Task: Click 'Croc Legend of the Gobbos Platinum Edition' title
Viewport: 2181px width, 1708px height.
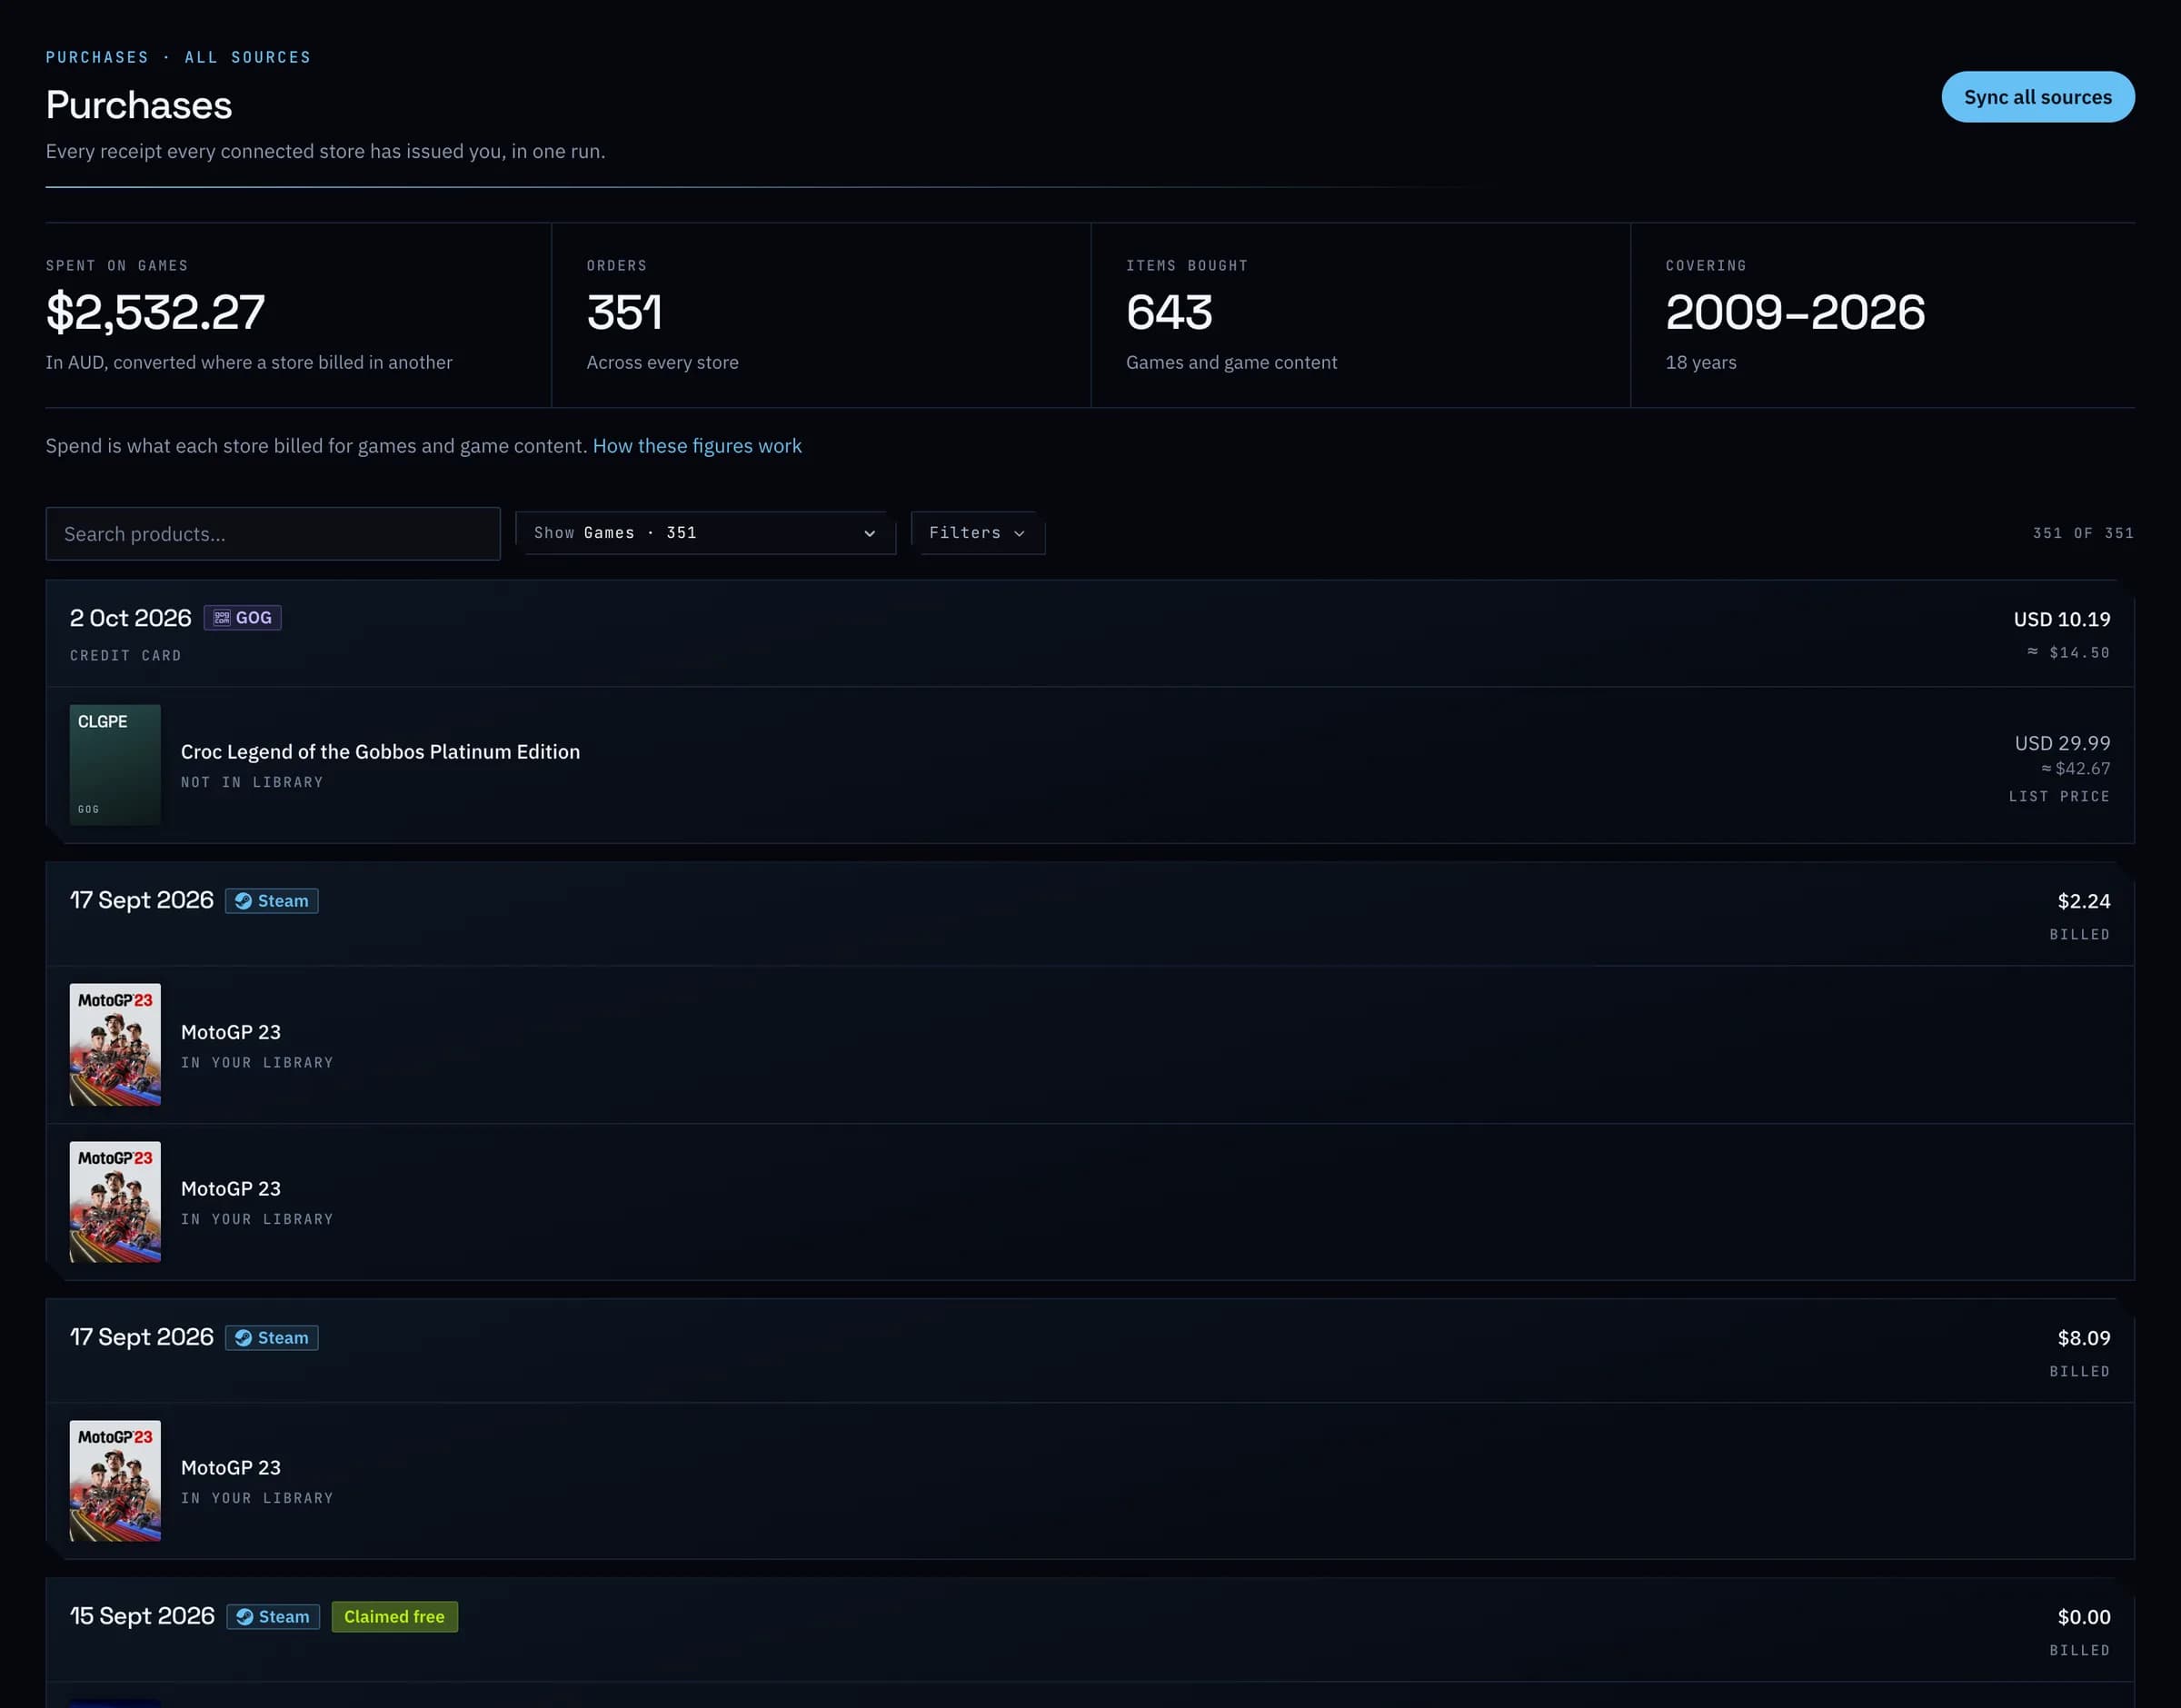Action: [x=380, y=752]
